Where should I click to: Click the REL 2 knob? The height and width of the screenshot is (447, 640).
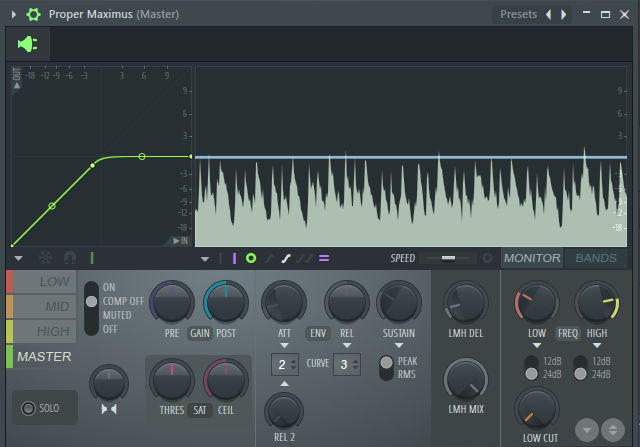[x=284, y=411]
